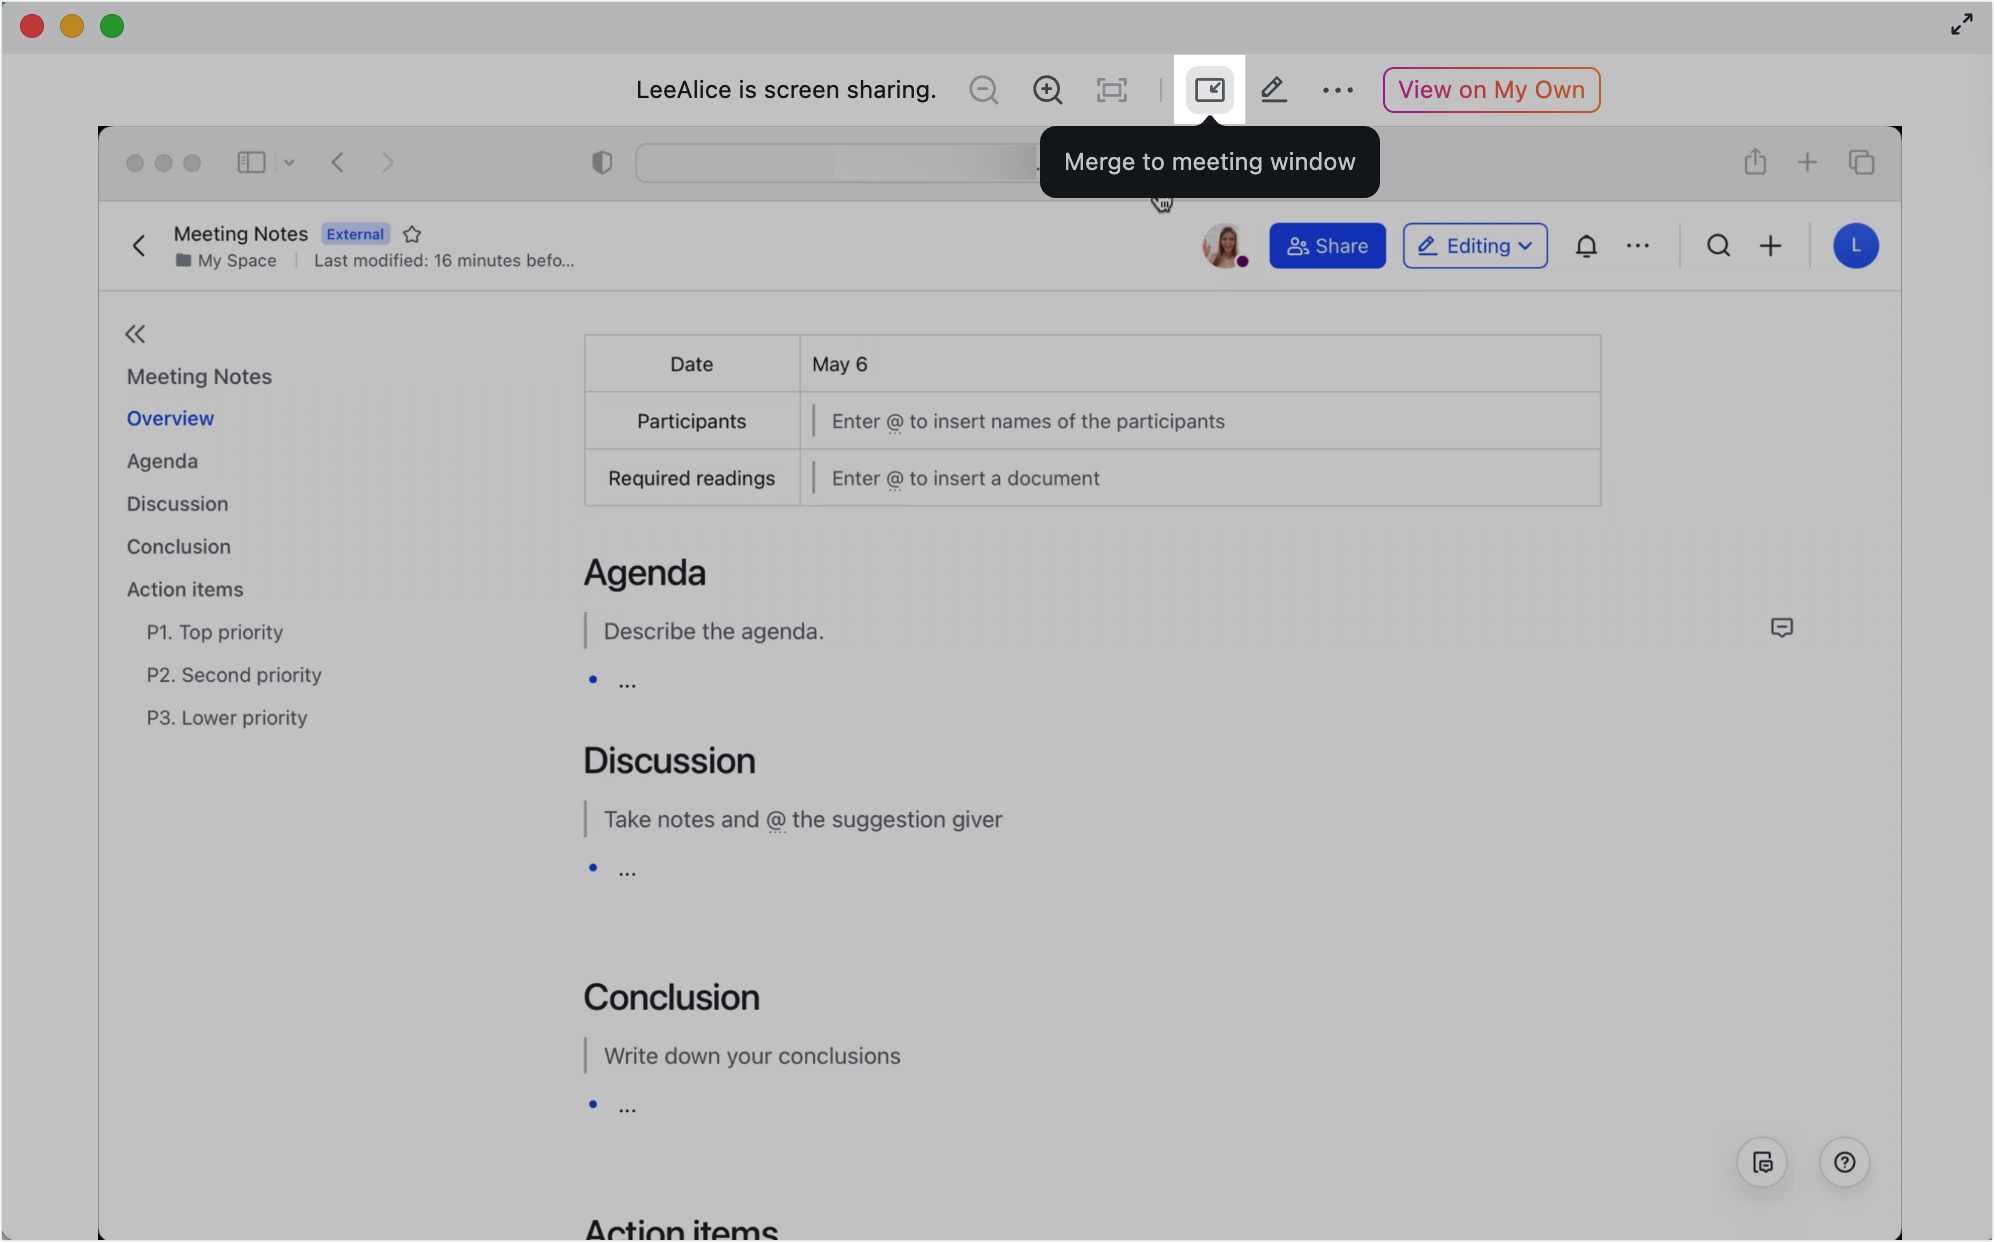Click the zoom out magnifier icon

point(983,90)
